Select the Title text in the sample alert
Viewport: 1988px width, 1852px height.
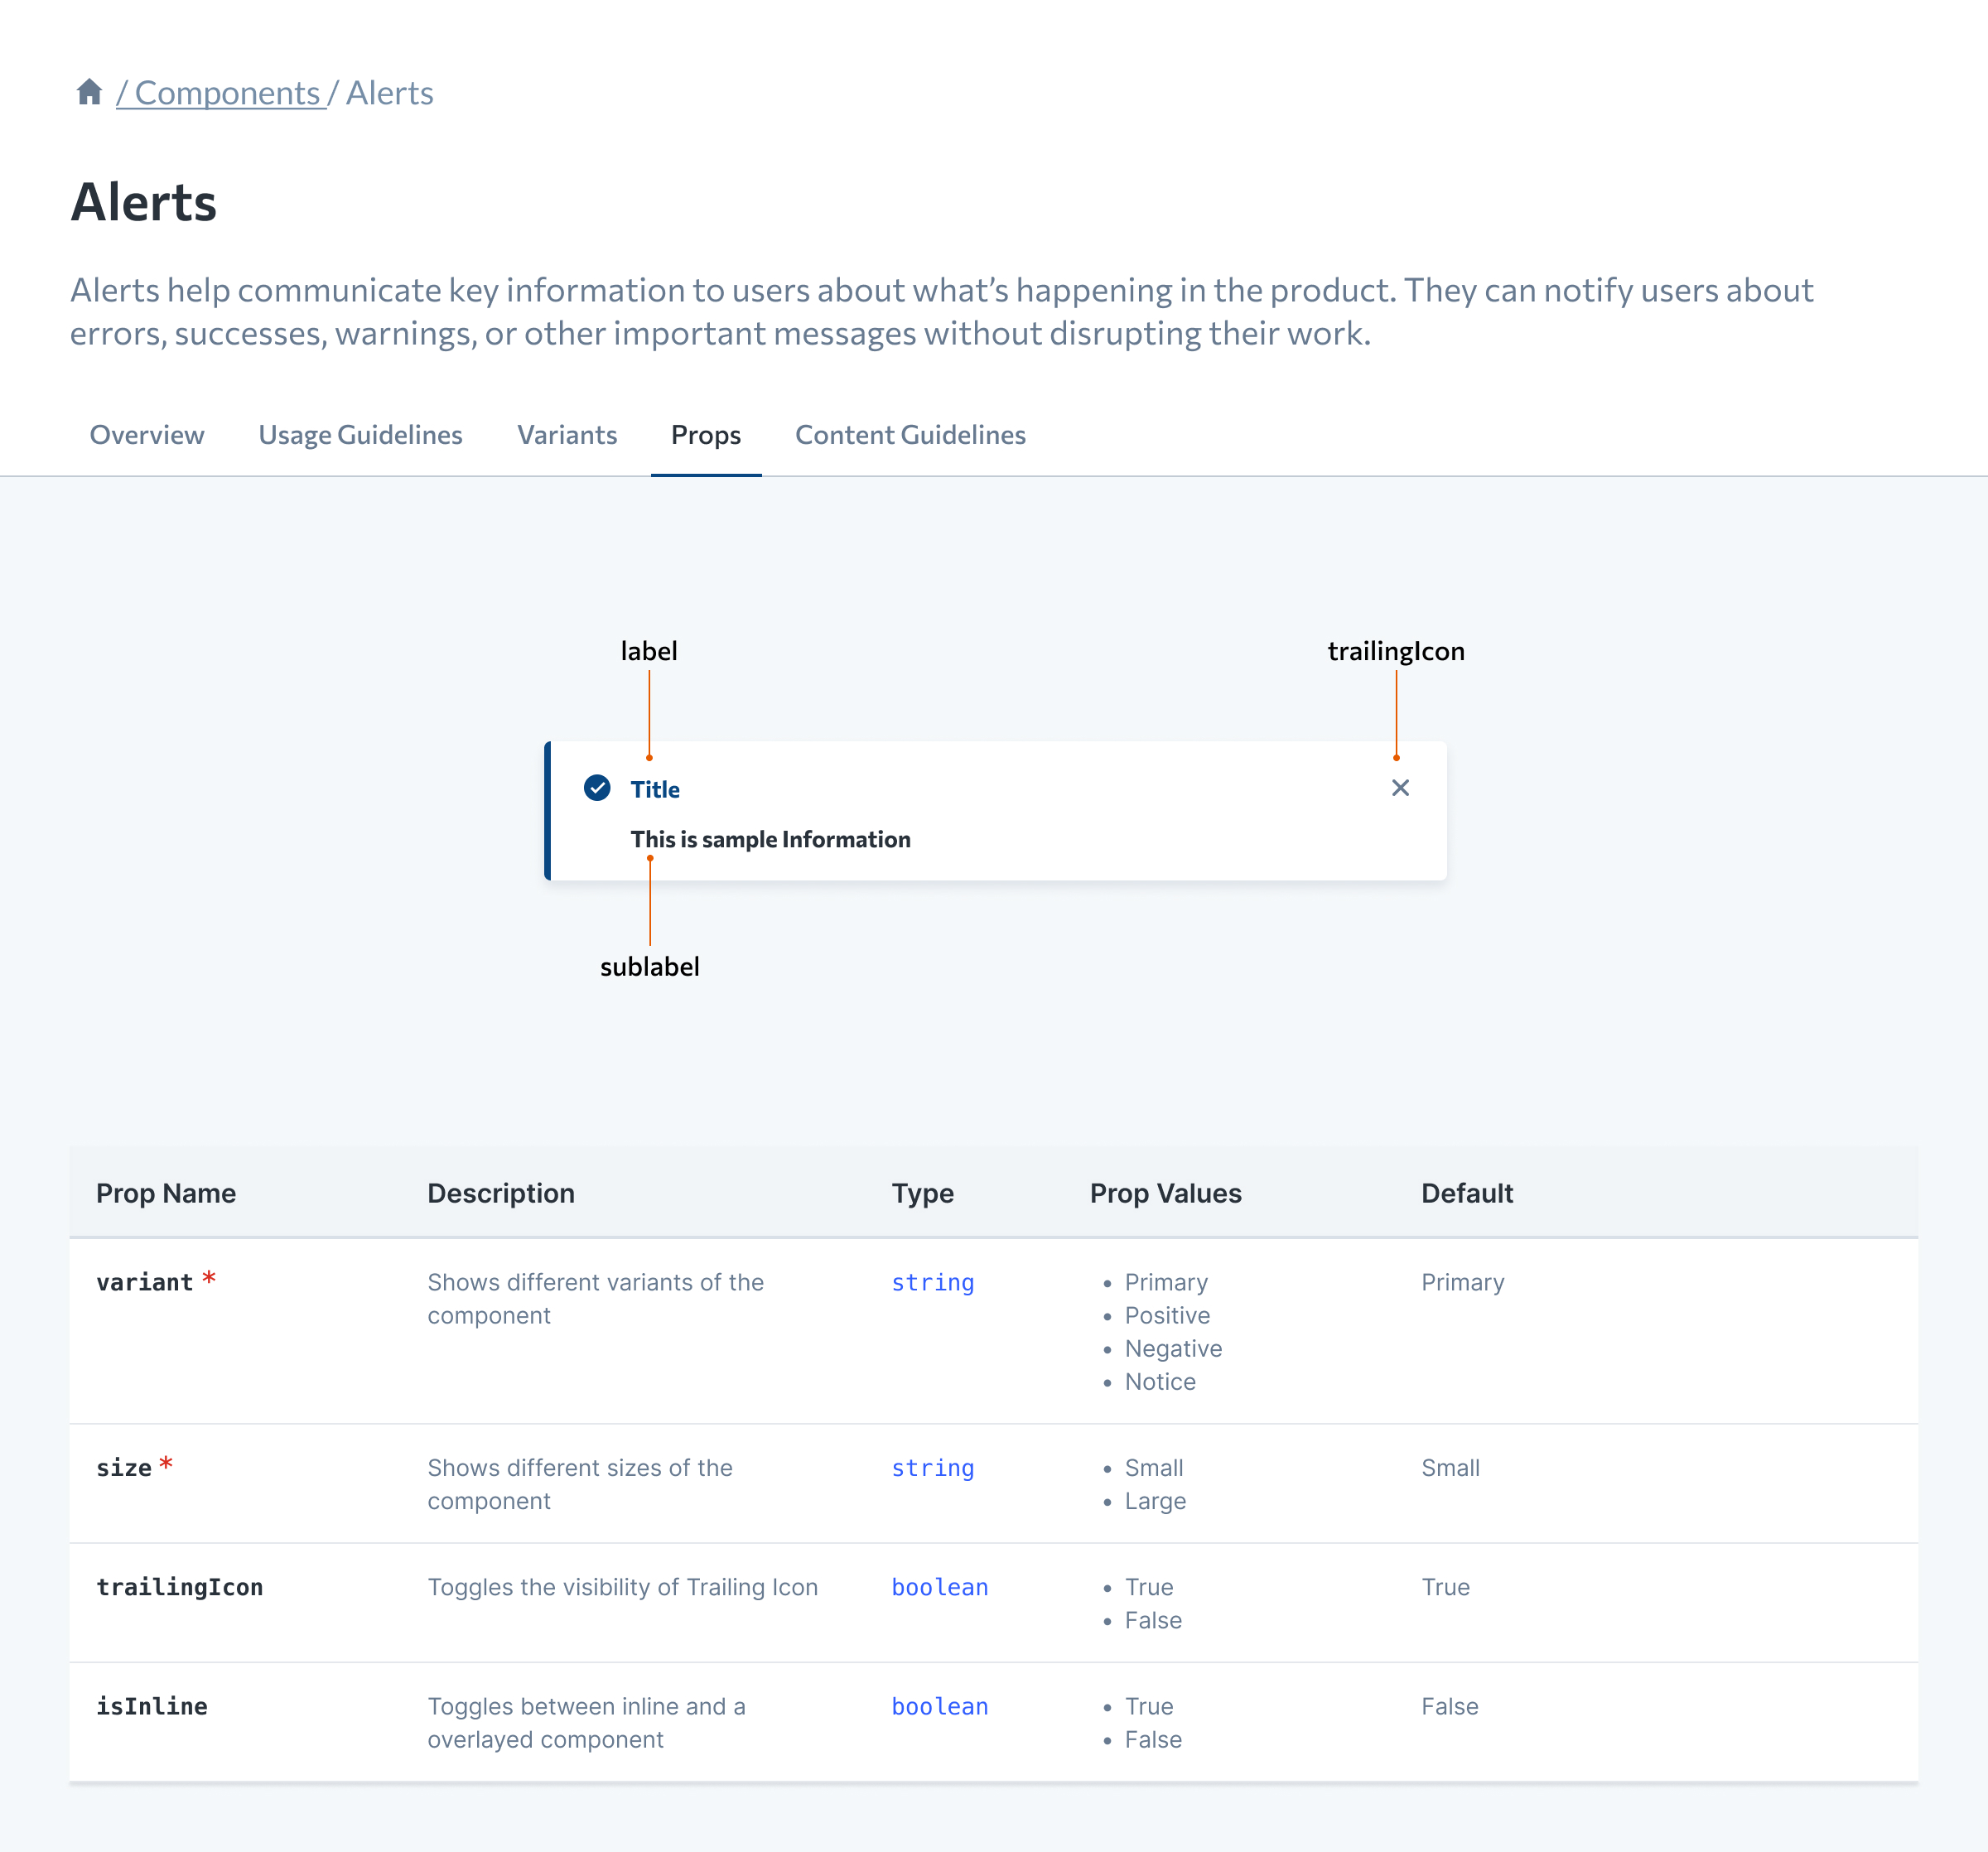[655, 789]
